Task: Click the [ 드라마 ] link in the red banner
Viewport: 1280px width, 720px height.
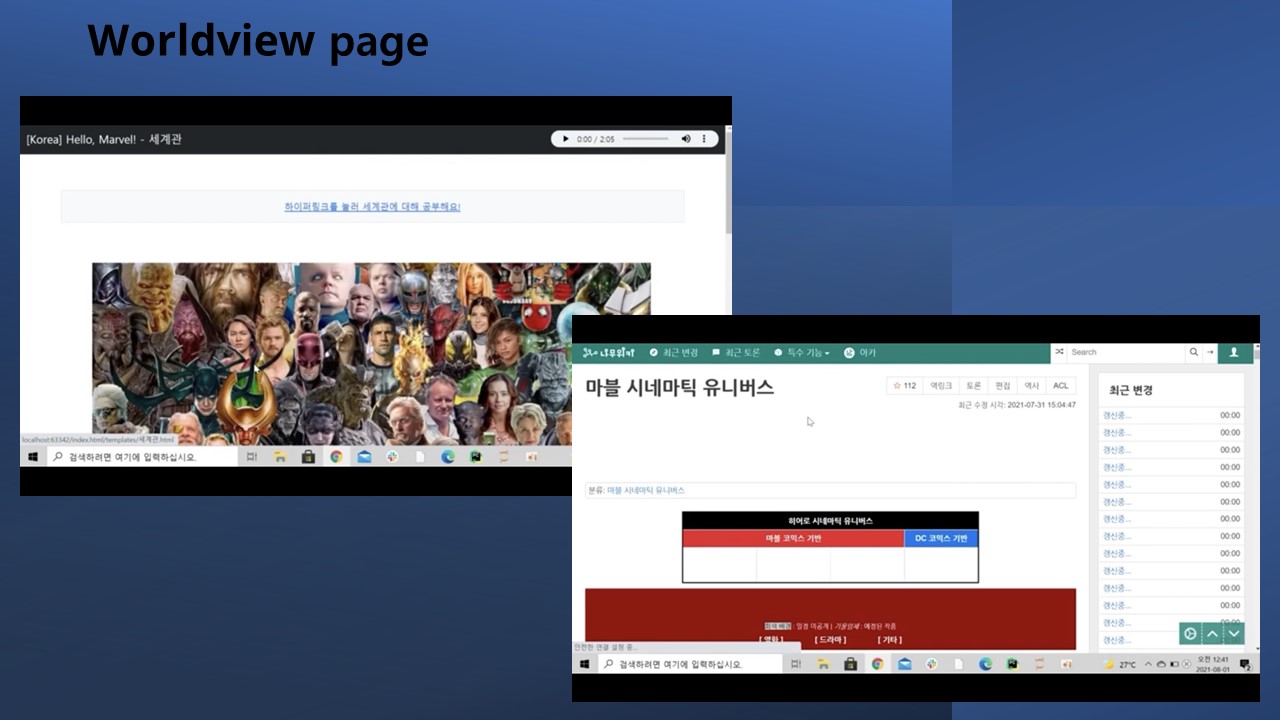Action: 830,640
